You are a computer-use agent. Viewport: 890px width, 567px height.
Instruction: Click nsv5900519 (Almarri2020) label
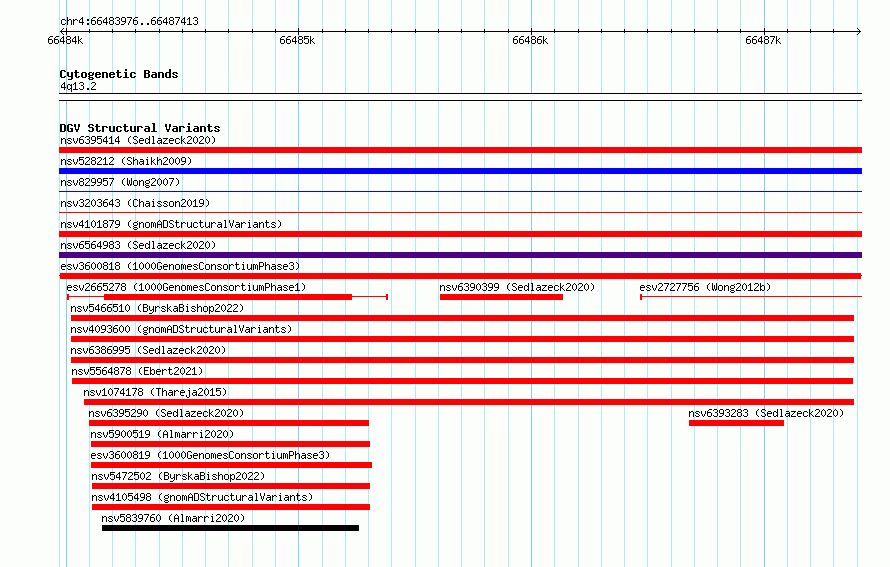[162, 434]
